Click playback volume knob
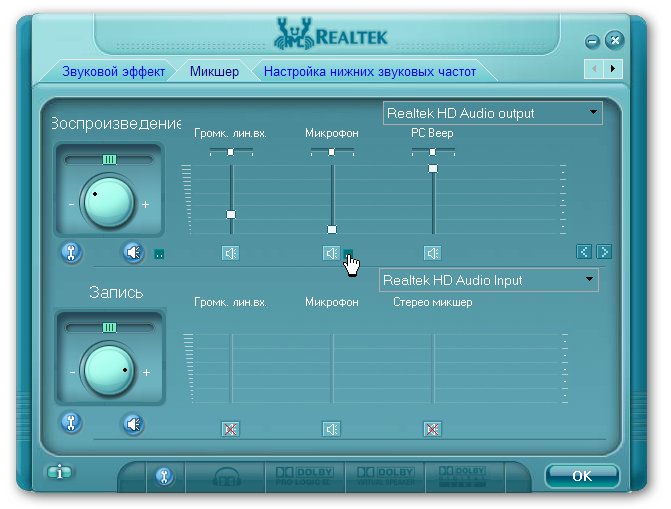Image resolution: width=671 pixels, height=509 pixels. tap(109, 203)
